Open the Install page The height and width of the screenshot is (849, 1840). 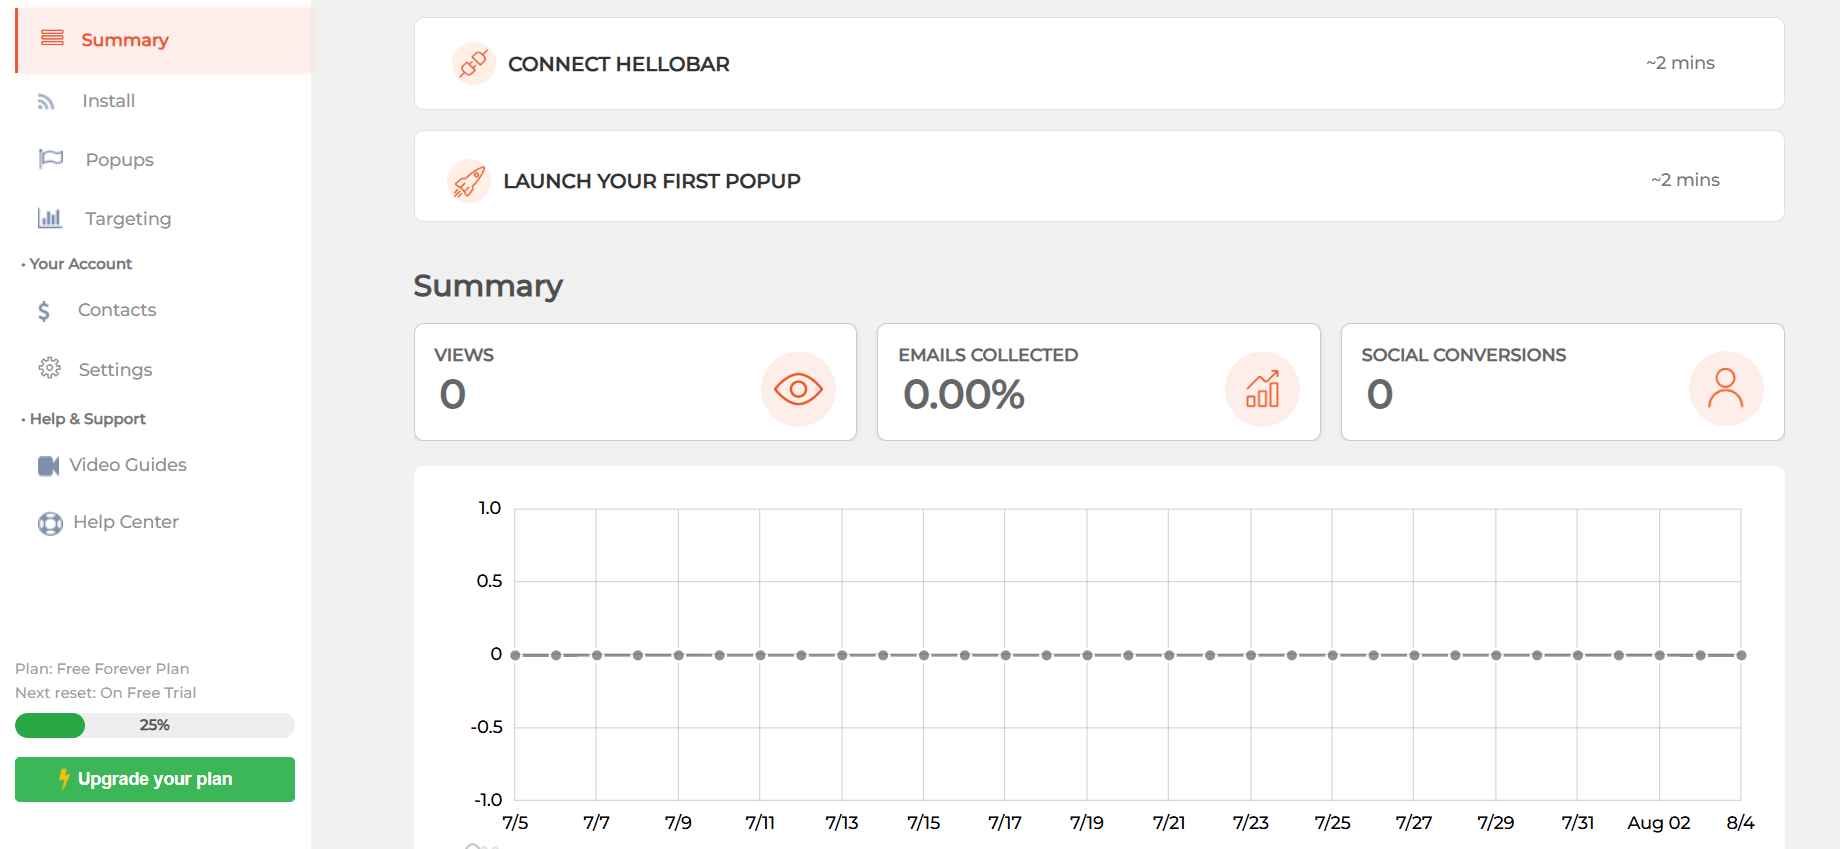pyautogui.click(x=108, y=101)
